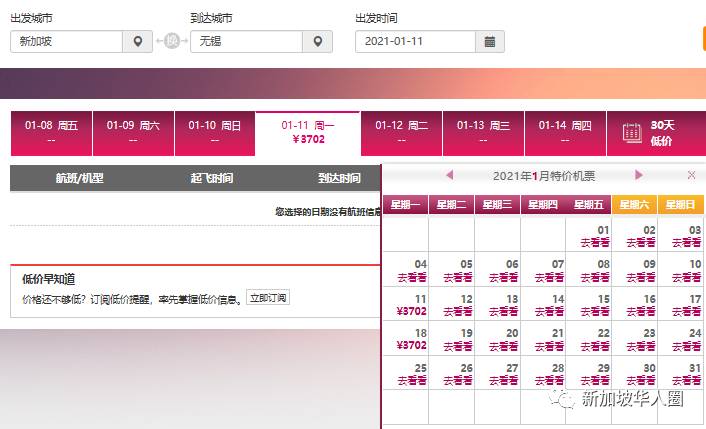The image size is (706, 429).
Task: Click 去看看 for January 01
Action: (x=595, y=243)
